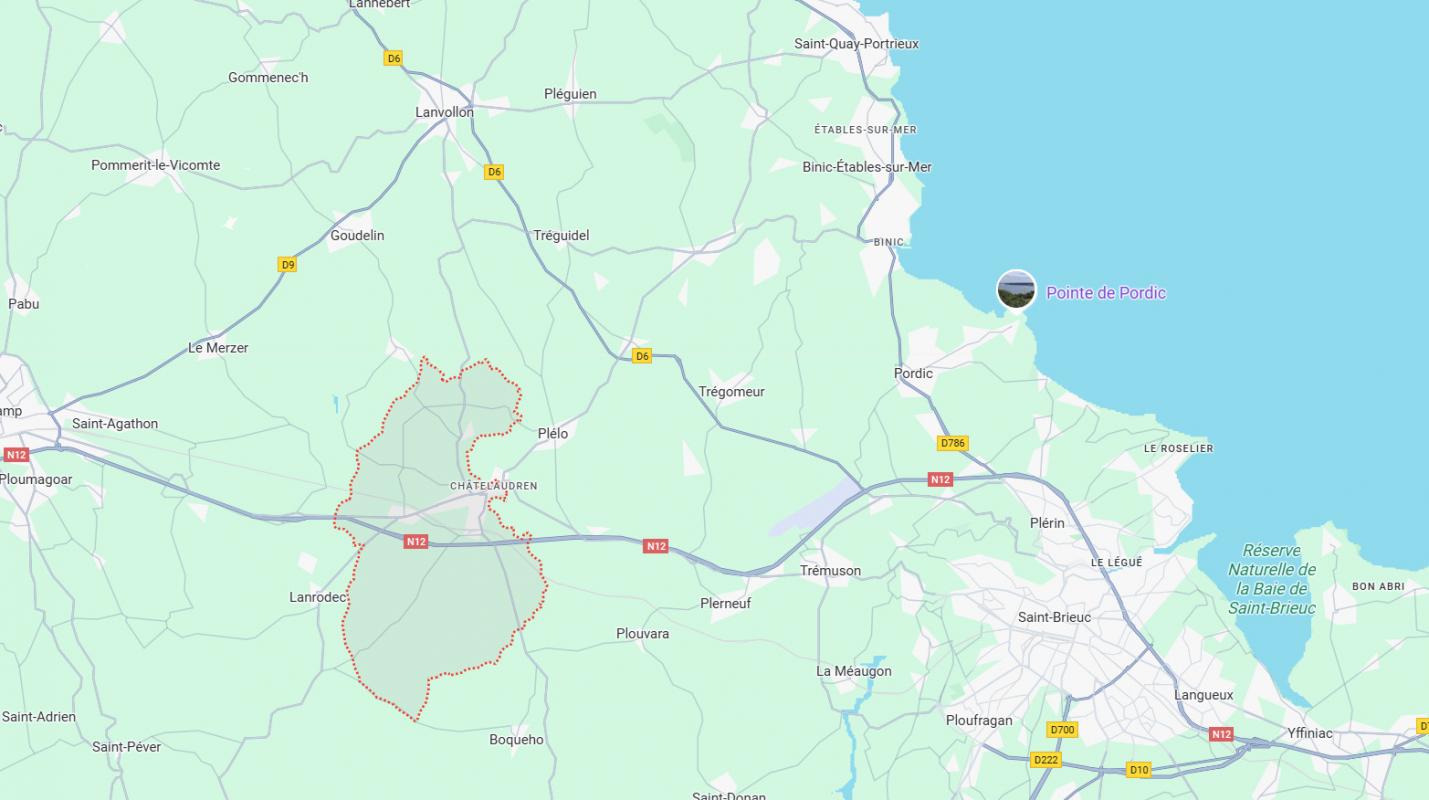Viewport: 1429px width, 800px height.
Task: Select the Châtelaudren label in highlighted area
Action: click(x=494, y=486)
